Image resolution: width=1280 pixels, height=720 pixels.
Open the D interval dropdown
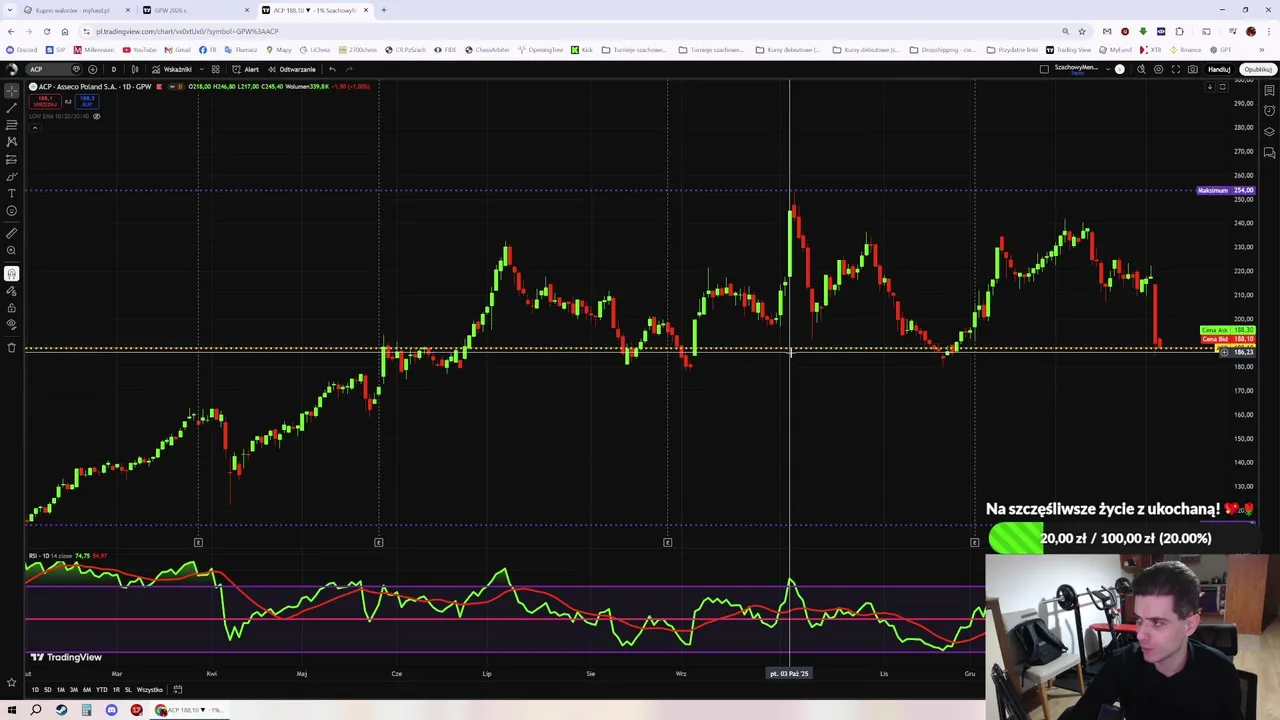113,69
